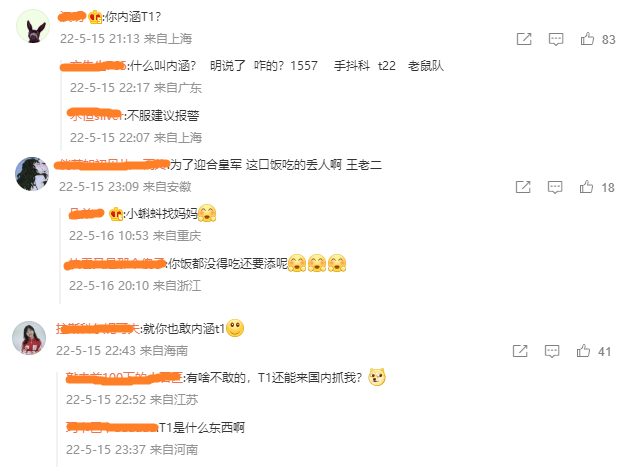
Task: Like the comment with 83 likes
Action: point(587,39)
